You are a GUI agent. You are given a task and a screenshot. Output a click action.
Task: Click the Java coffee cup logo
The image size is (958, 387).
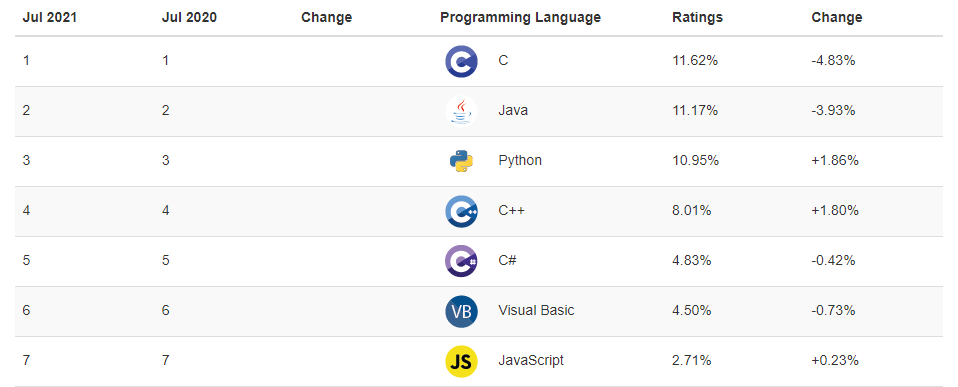(x=461, y=111)
